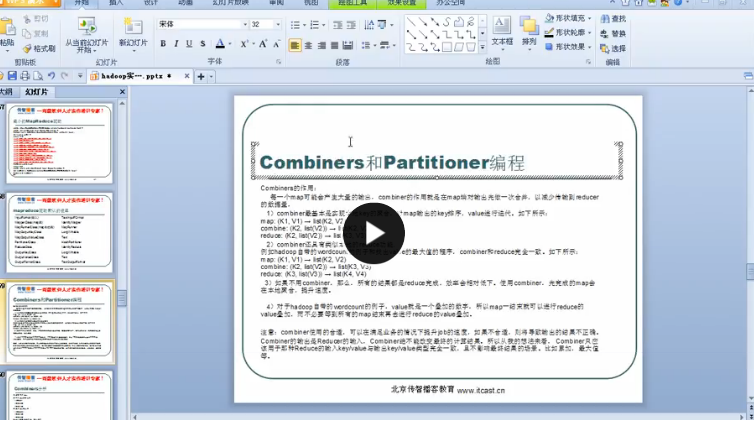
Task: Click the Copy (复制) icon
Action: pyautogui.click(x=27, y=34)
